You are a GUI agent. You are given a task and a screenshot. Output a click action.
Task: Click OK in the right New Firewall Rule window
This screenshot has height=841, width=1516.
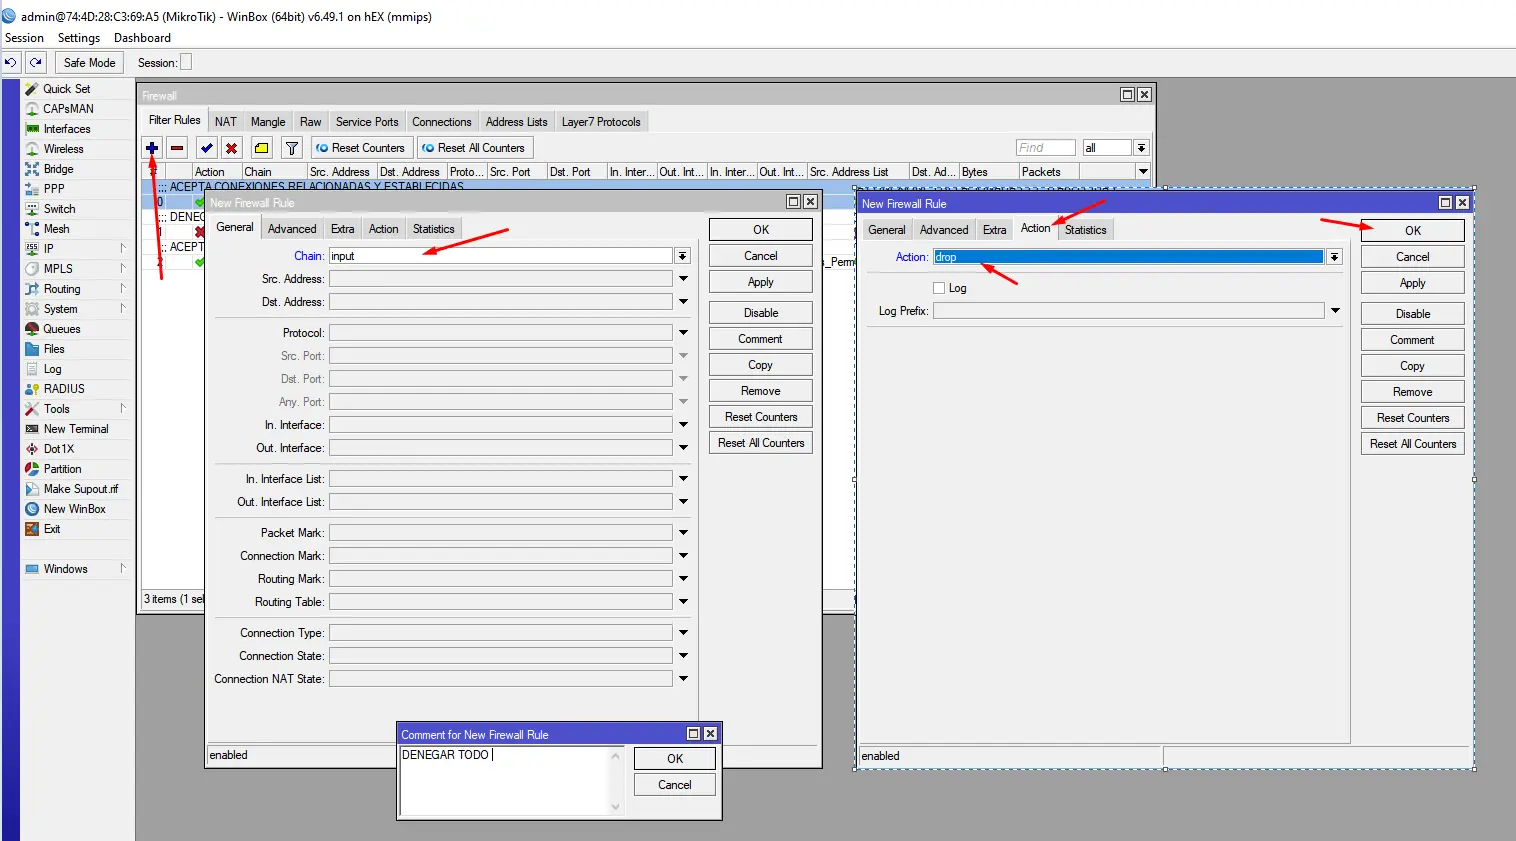(x=1413, y=231)
